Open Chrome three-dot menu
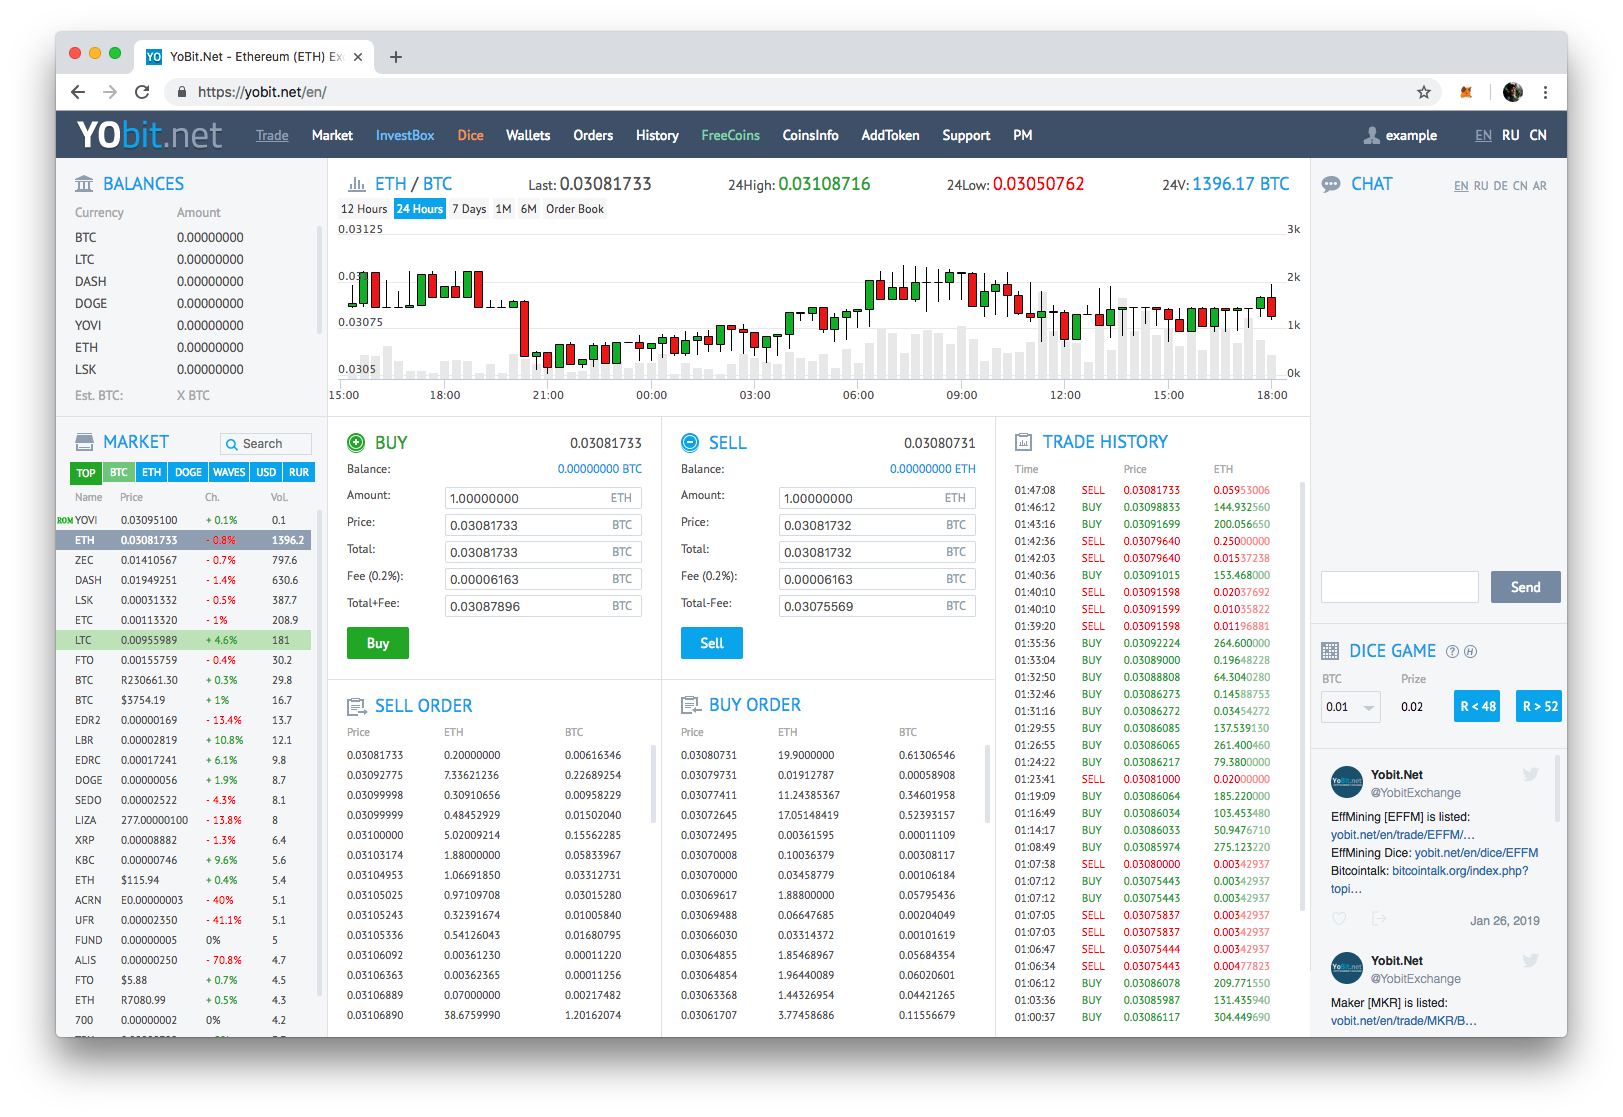This screenshot has height=1117, width=1623. click(1545, 92)
